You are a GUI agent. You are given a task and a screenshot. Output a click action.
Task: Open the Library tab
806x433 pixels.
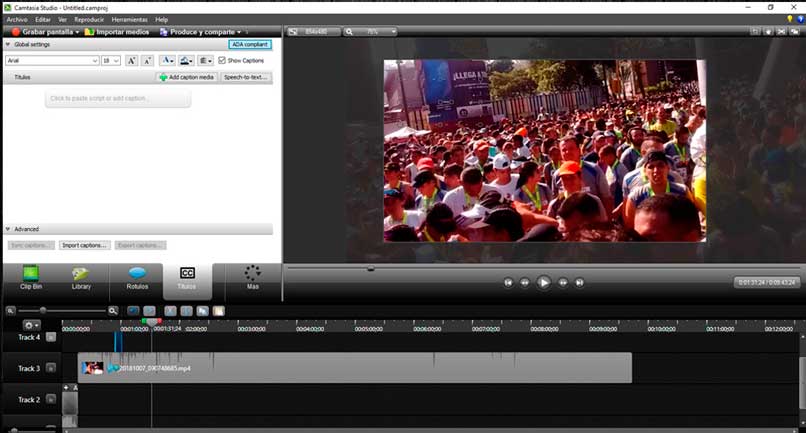tap(81, 278)
